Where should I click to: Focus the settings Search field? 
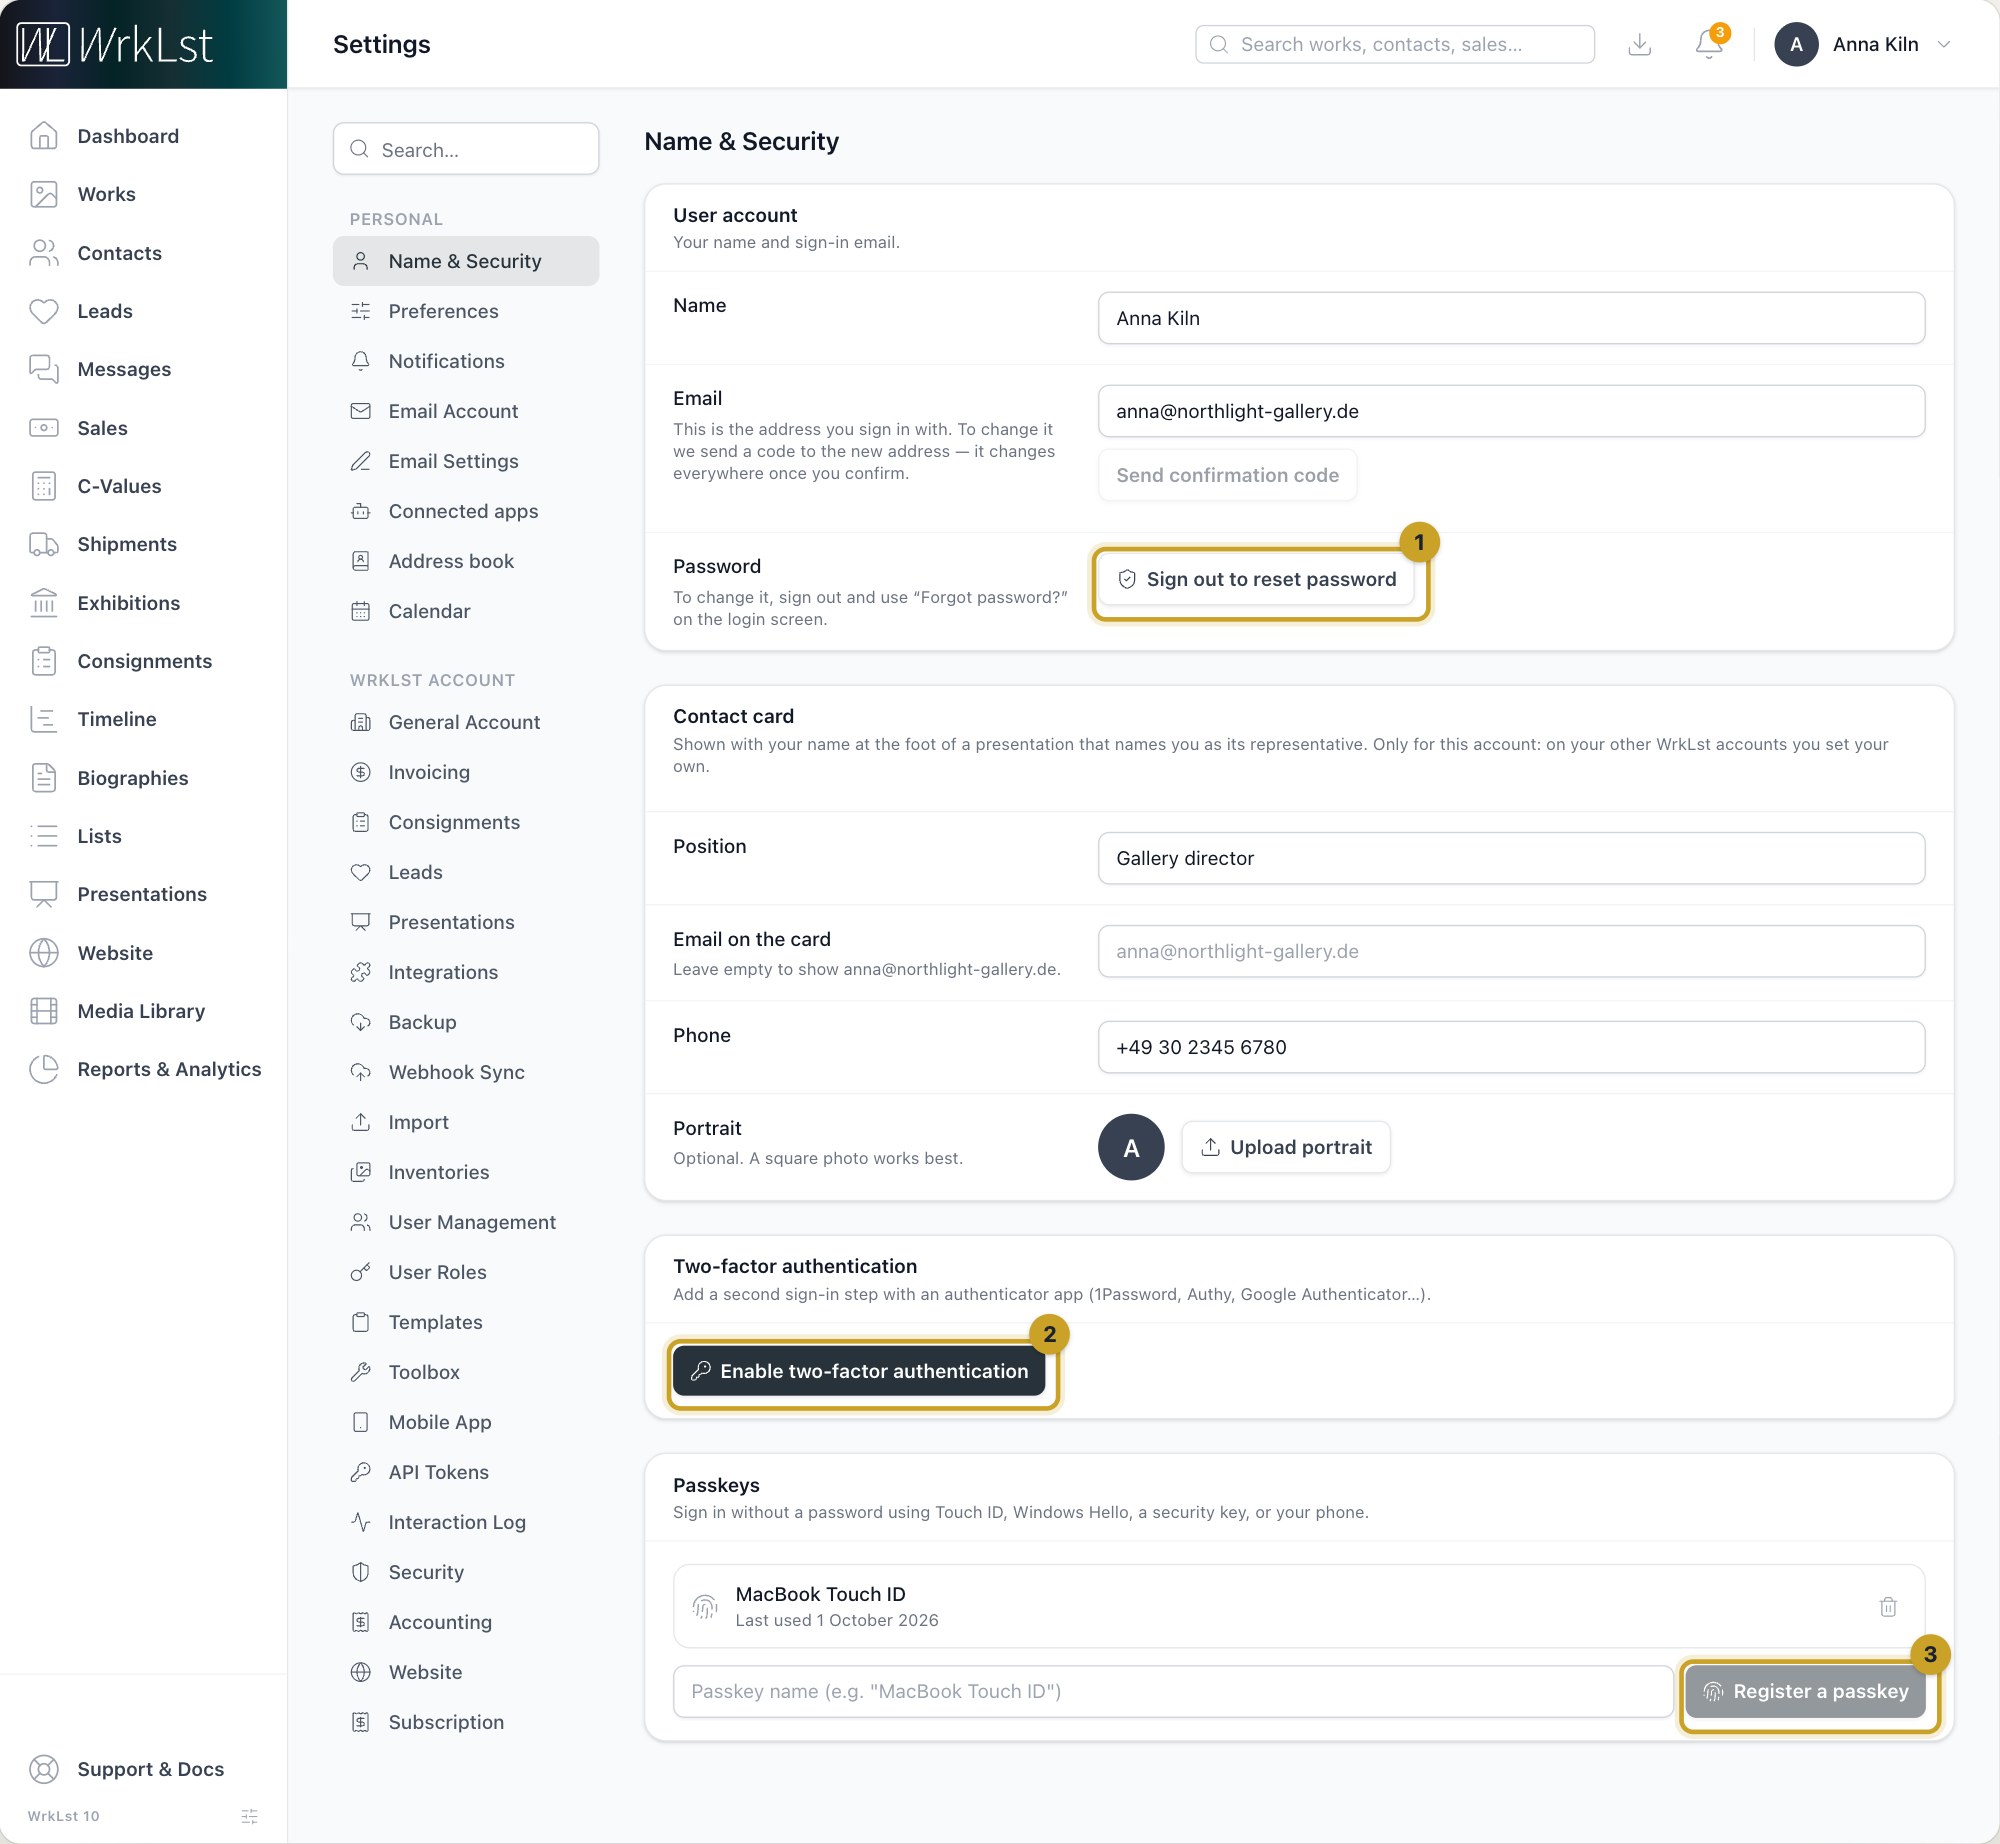(466, 149)
